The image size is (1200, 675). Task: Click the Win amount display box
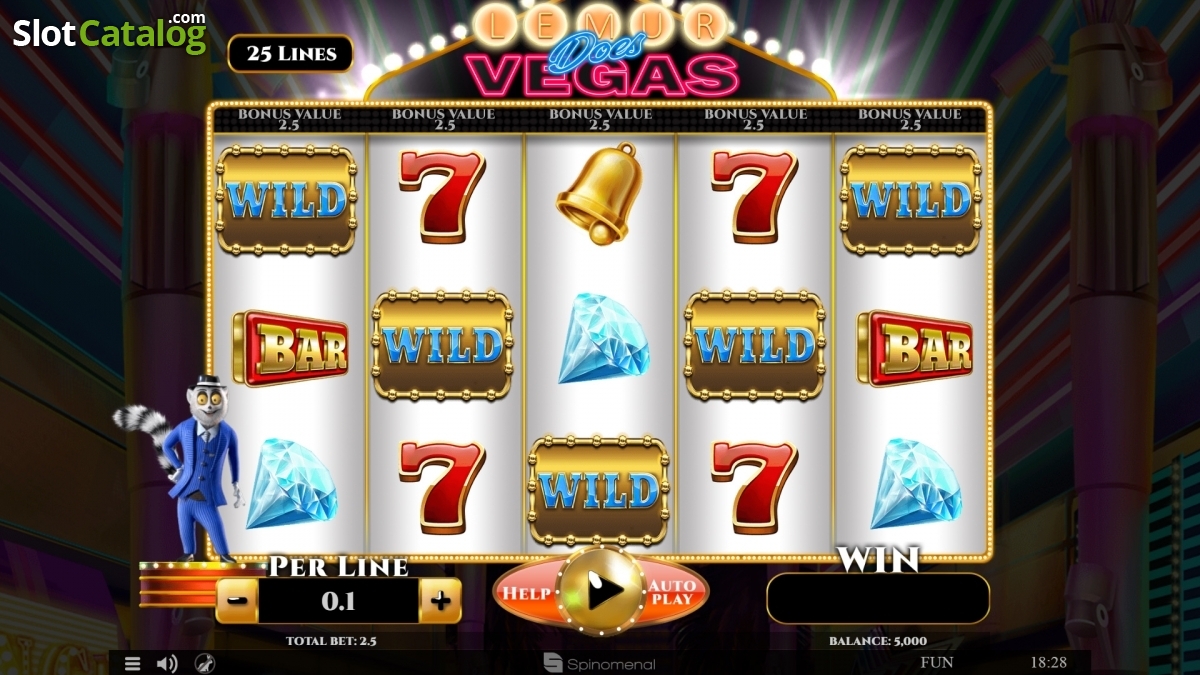(x=878, y=598)
